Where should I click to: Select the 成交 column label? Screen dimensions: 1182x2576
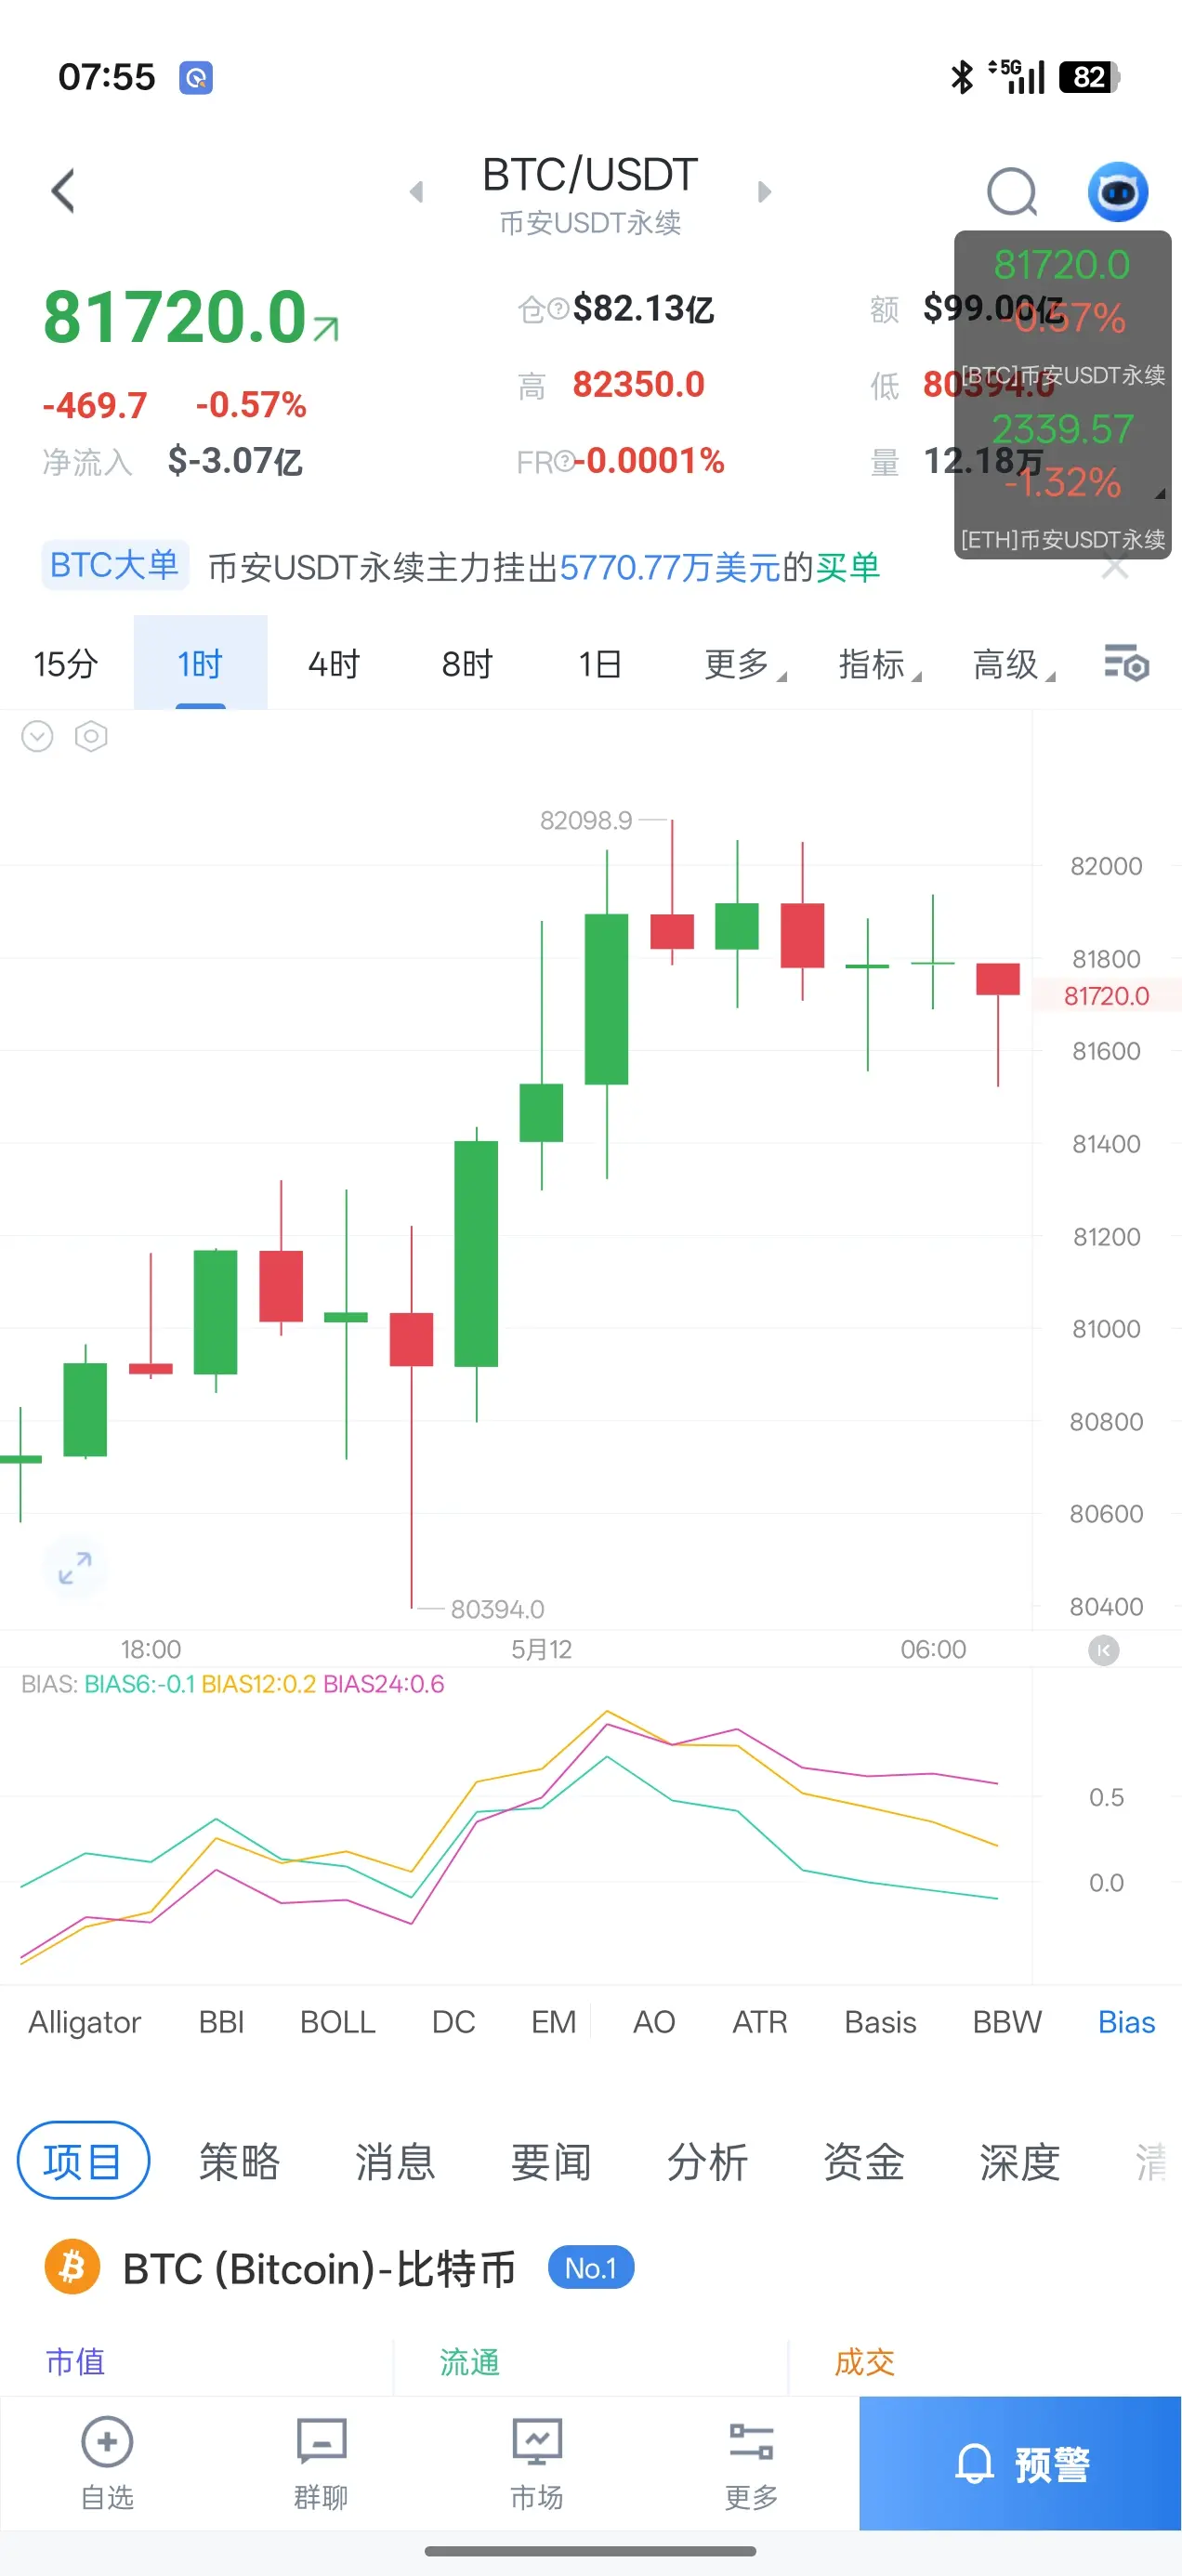[x=864, y=2361]
